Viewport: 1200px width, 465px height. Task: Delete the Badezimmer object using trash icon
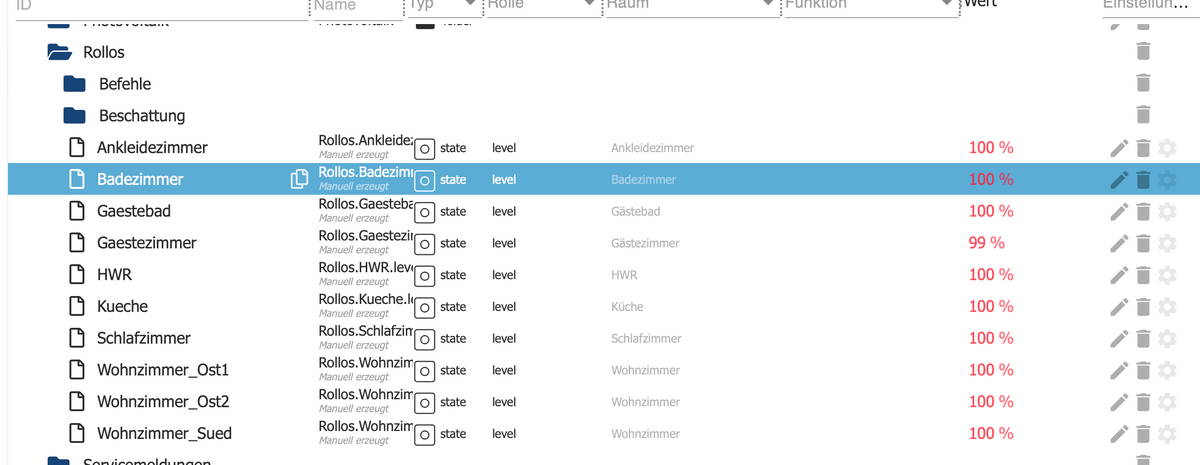pyautogui.click(x=1144, y=180)
